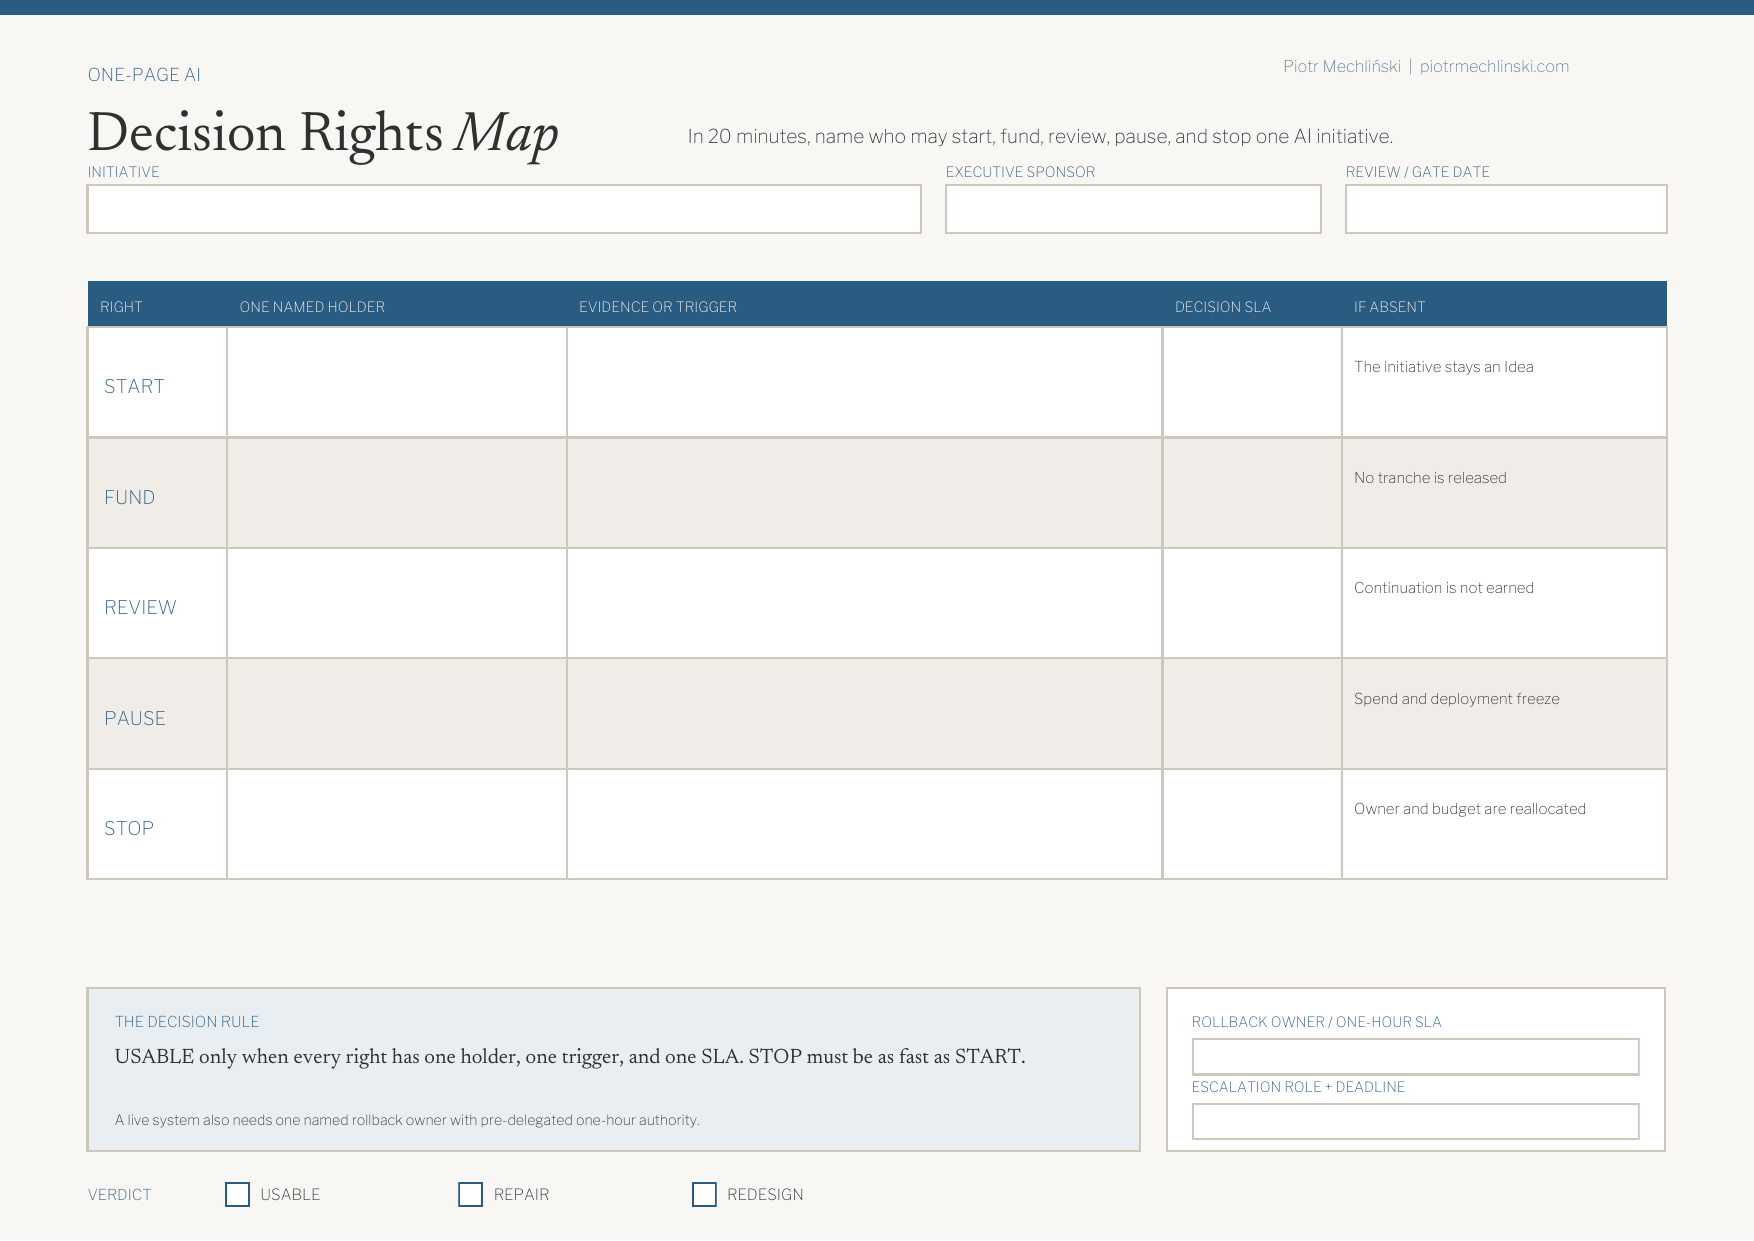Click the FUND row's evidence or trigger cell
Viewport: 1754px width, 1241px height.
coord(864,493)
